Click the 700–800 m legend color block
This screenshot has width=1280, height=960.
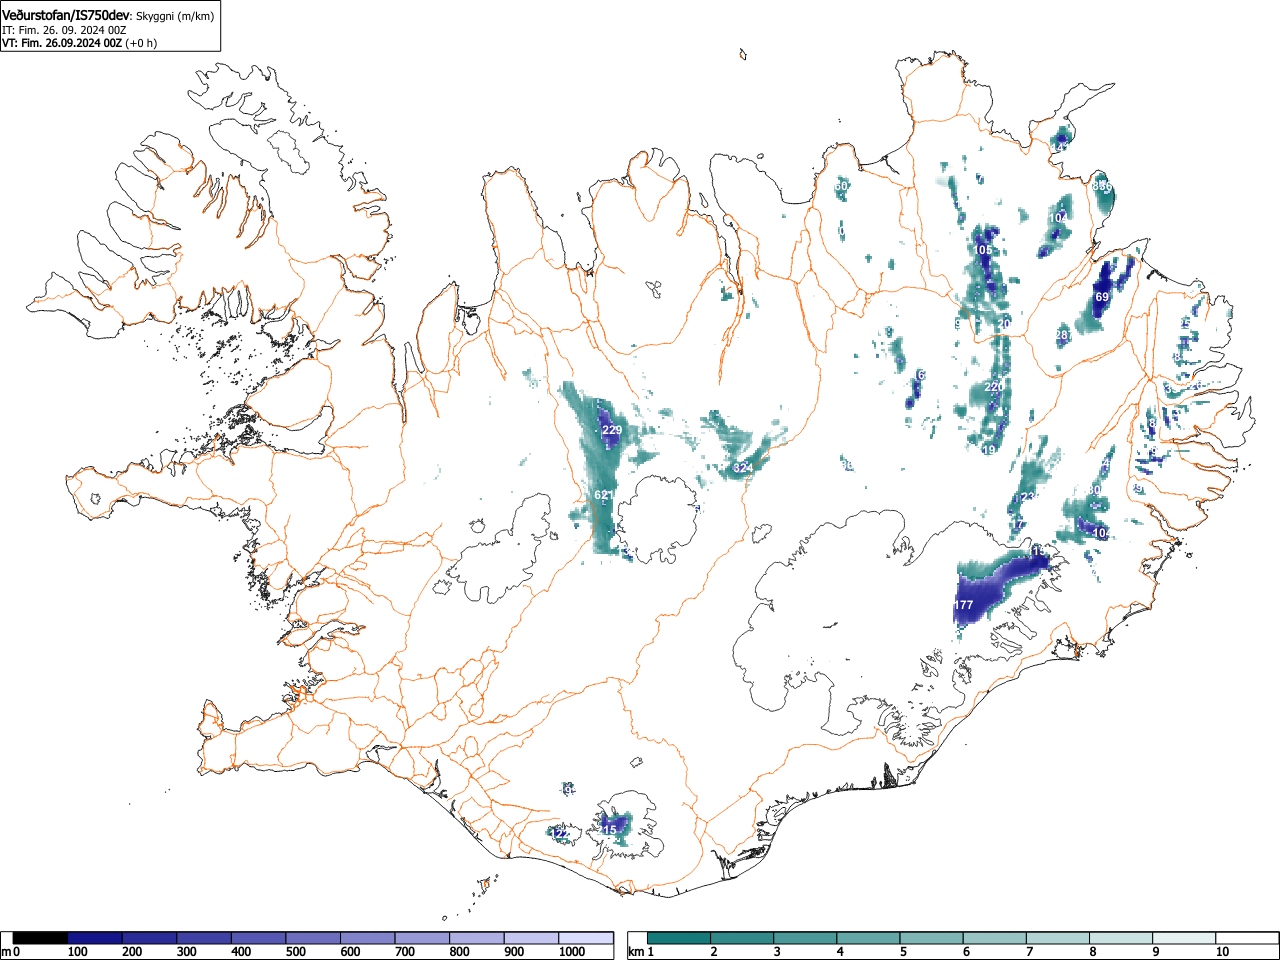[x=422, y=938]
